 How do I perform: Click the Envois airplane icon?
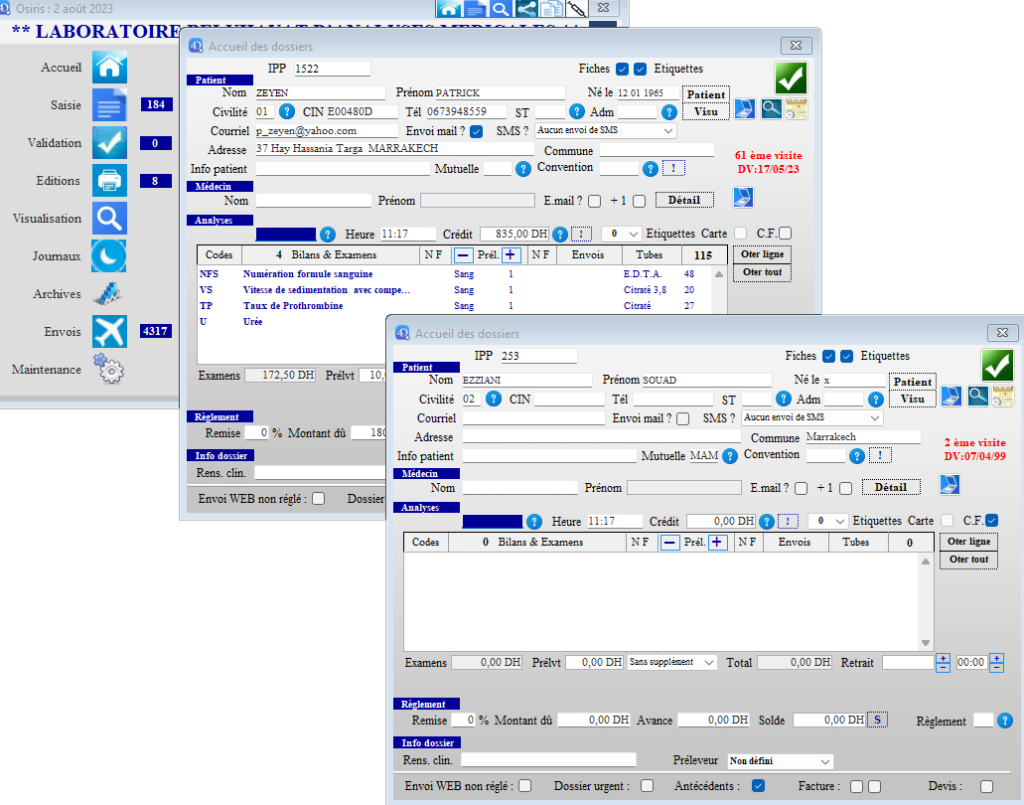pyautogui.click(x=109, y=331)
